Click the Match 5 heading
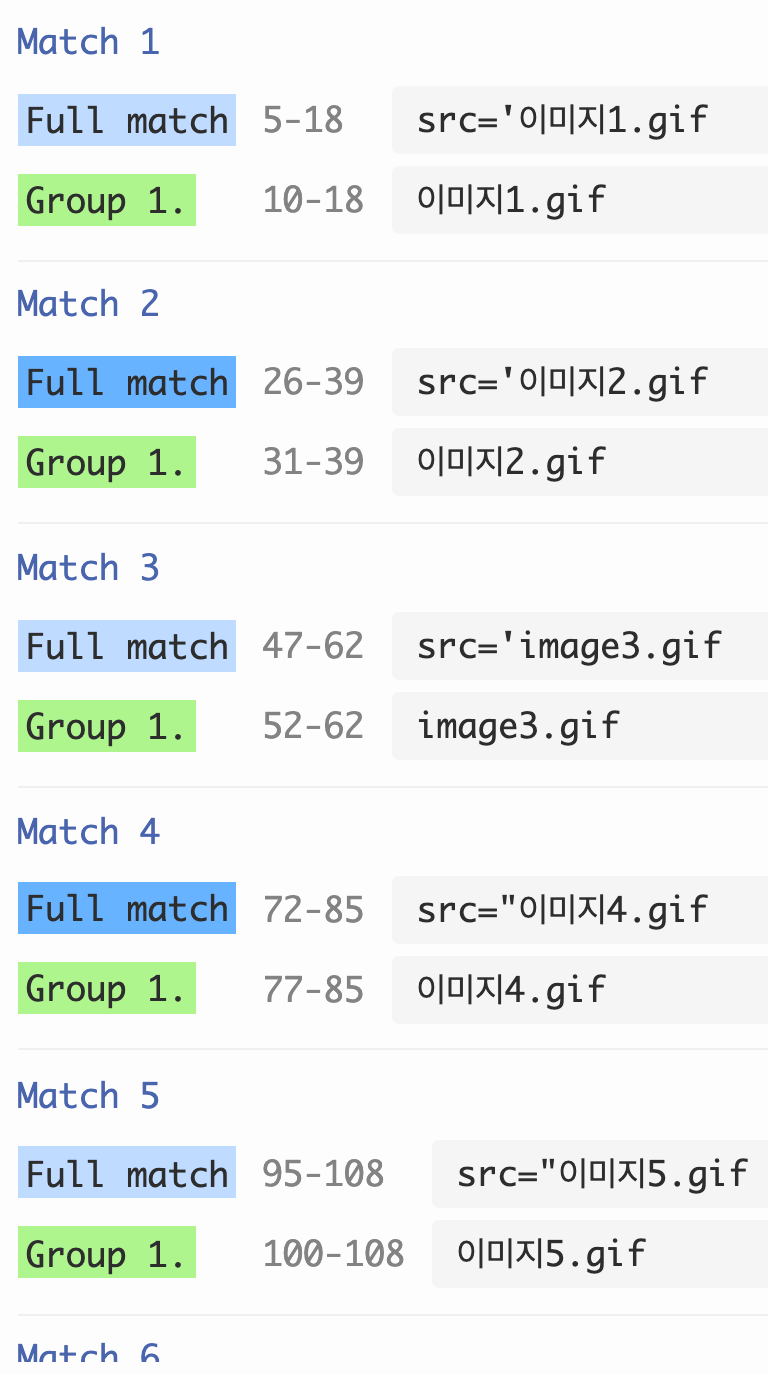 click(x=88, y=1096)
